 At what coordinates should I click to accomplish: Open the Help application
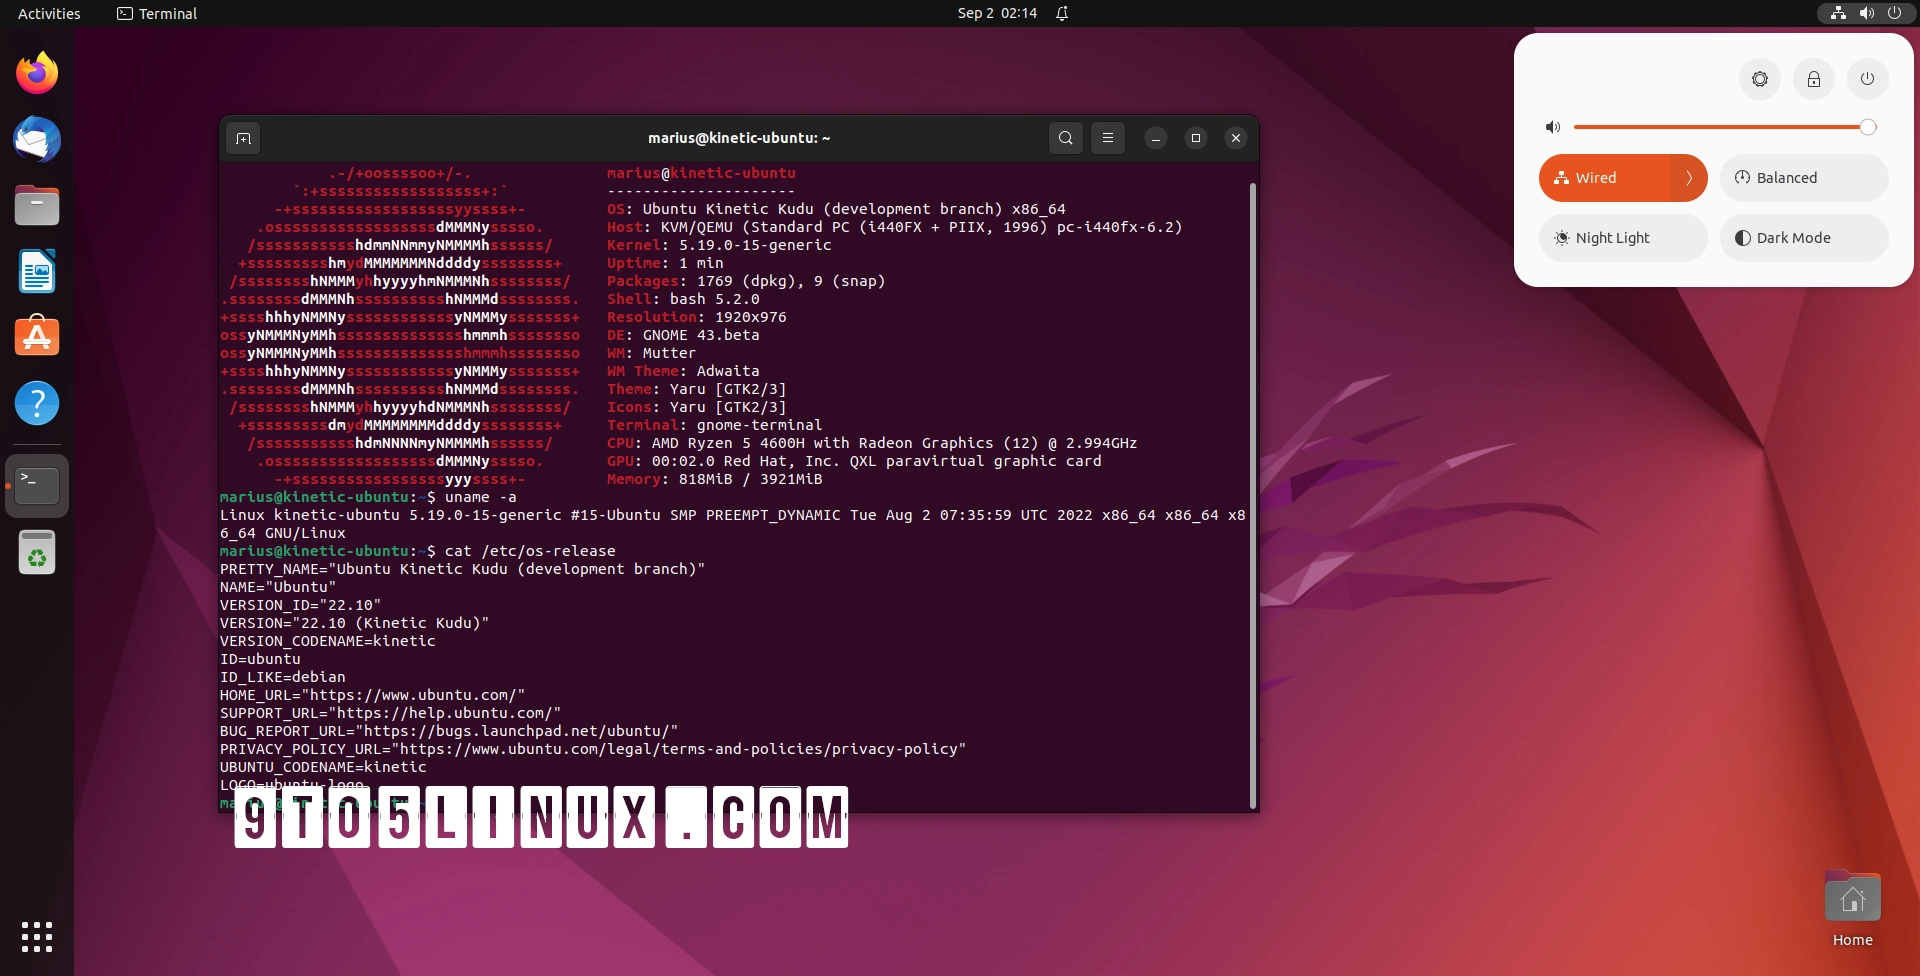pyautogui.click(x=36, y=403)
